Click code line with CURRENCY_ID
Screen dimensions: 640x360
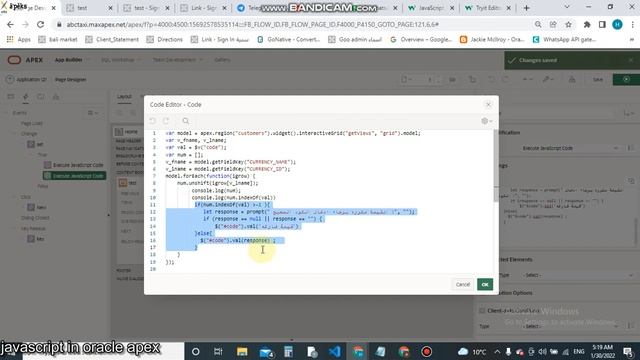pos(228,169)
